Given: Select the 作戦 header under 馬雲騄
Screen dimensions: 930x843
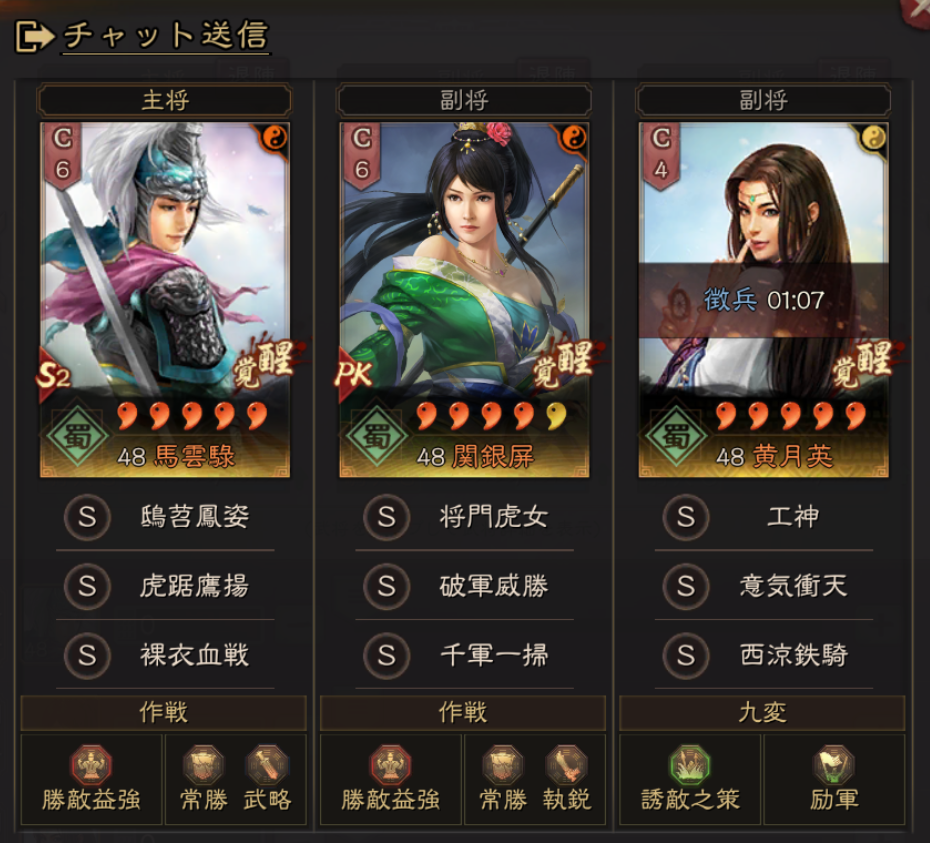Looking at the screenshot, I should click(x=164, y=712).
